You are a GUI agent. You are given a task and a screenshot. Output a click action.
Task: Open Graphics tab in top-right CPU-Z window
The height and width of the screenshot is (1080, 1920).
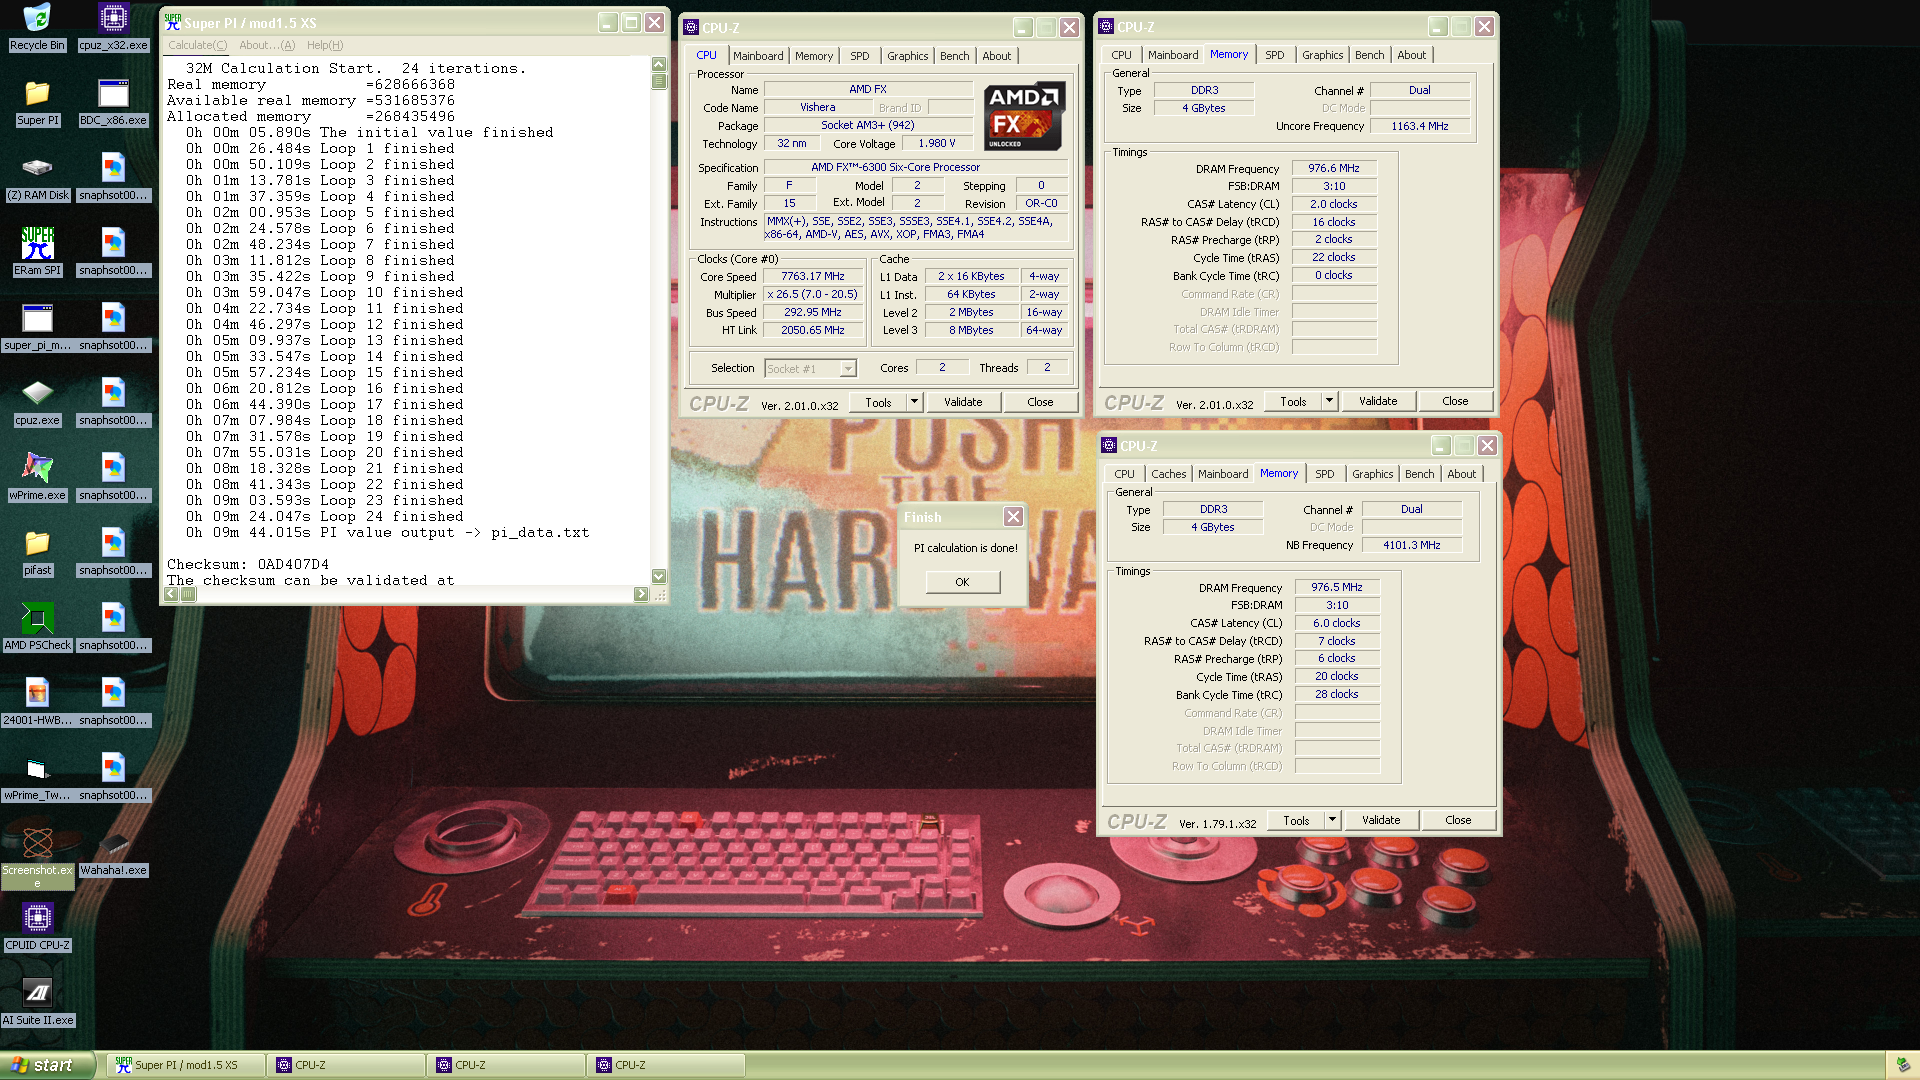coord(1322,55)
